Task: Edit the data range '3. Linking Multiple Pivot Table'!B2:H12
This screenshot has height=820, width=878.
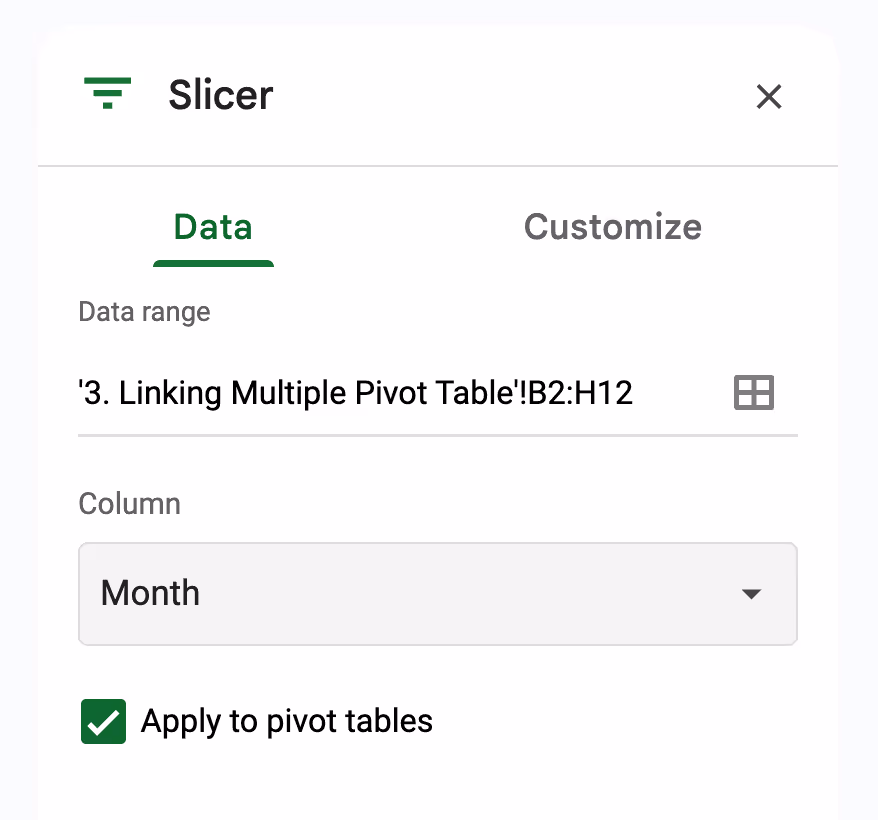Action: tap(355, 392)
